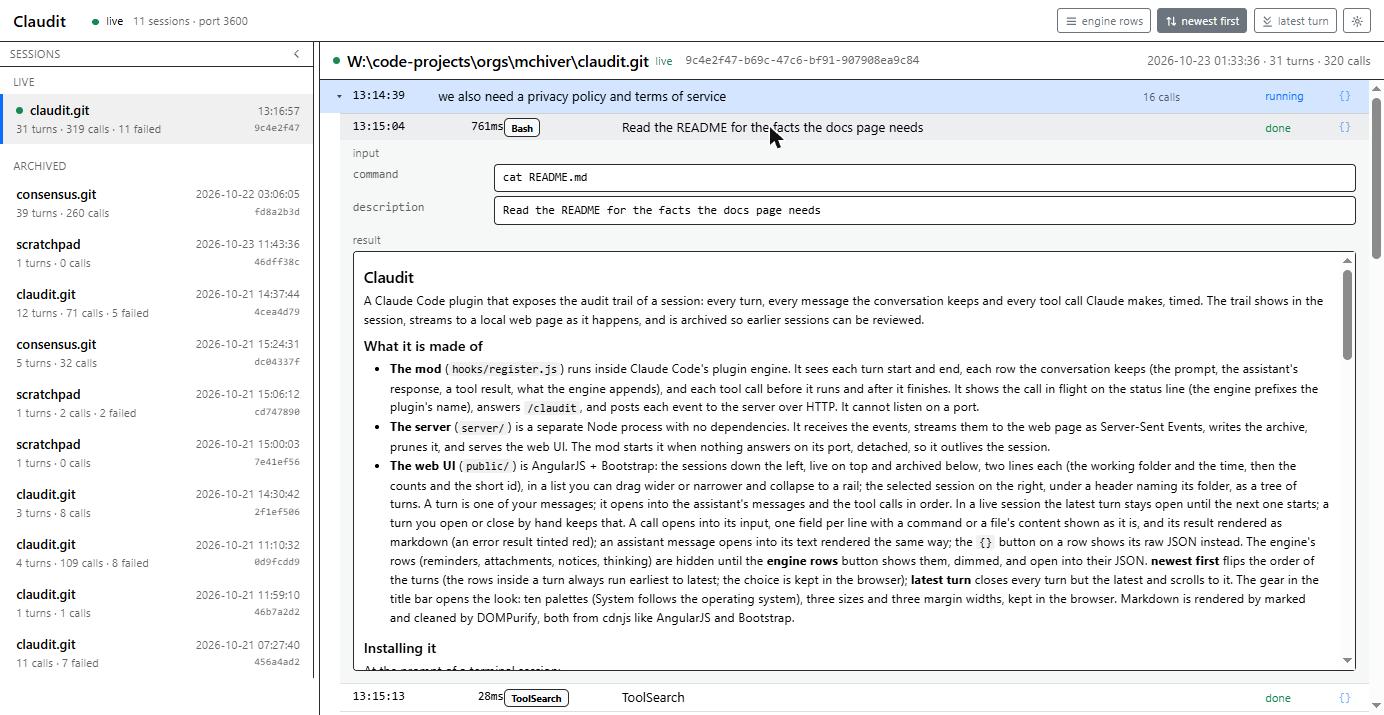
Task: Click the main page vertical scrollbar thumb
Action: pos(1376,178)
